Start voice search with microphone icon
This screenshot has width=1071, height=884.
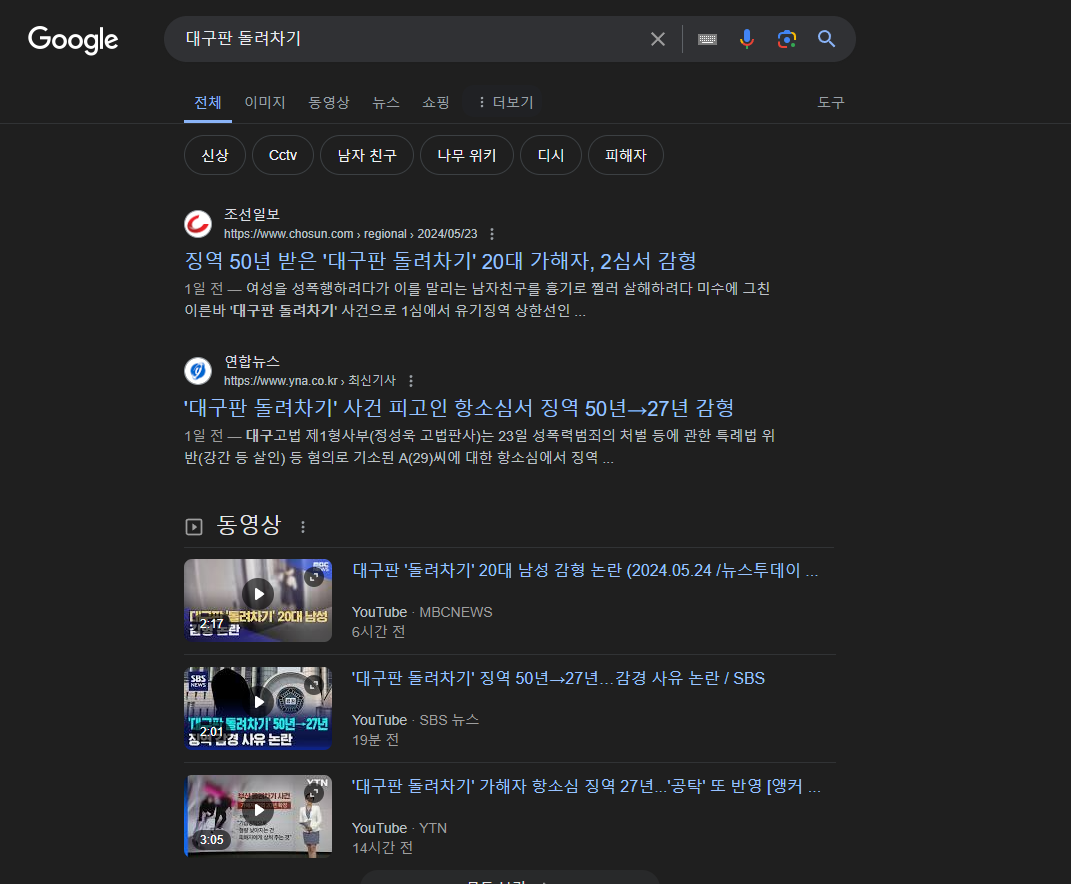[x=747, y=39]
